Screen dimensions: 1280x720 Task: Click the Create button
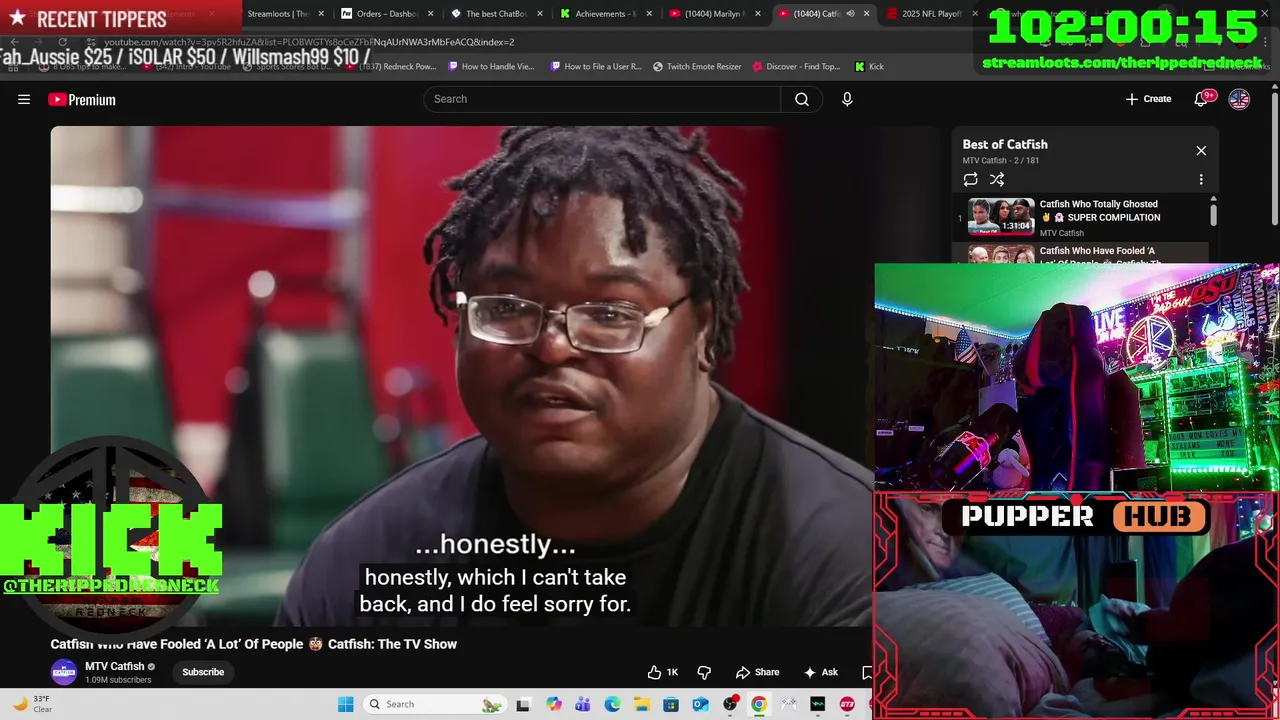1148,99
